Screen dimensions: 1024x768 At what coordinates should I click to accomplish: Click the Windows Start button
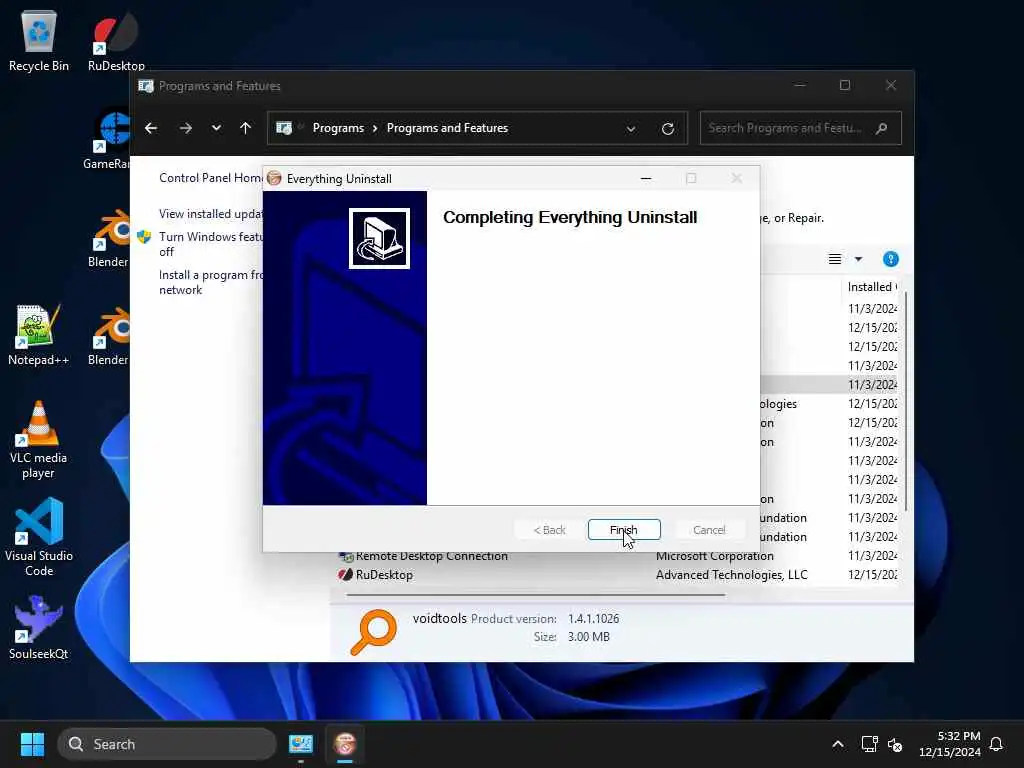pyautogui.click(x=32, y=744)
